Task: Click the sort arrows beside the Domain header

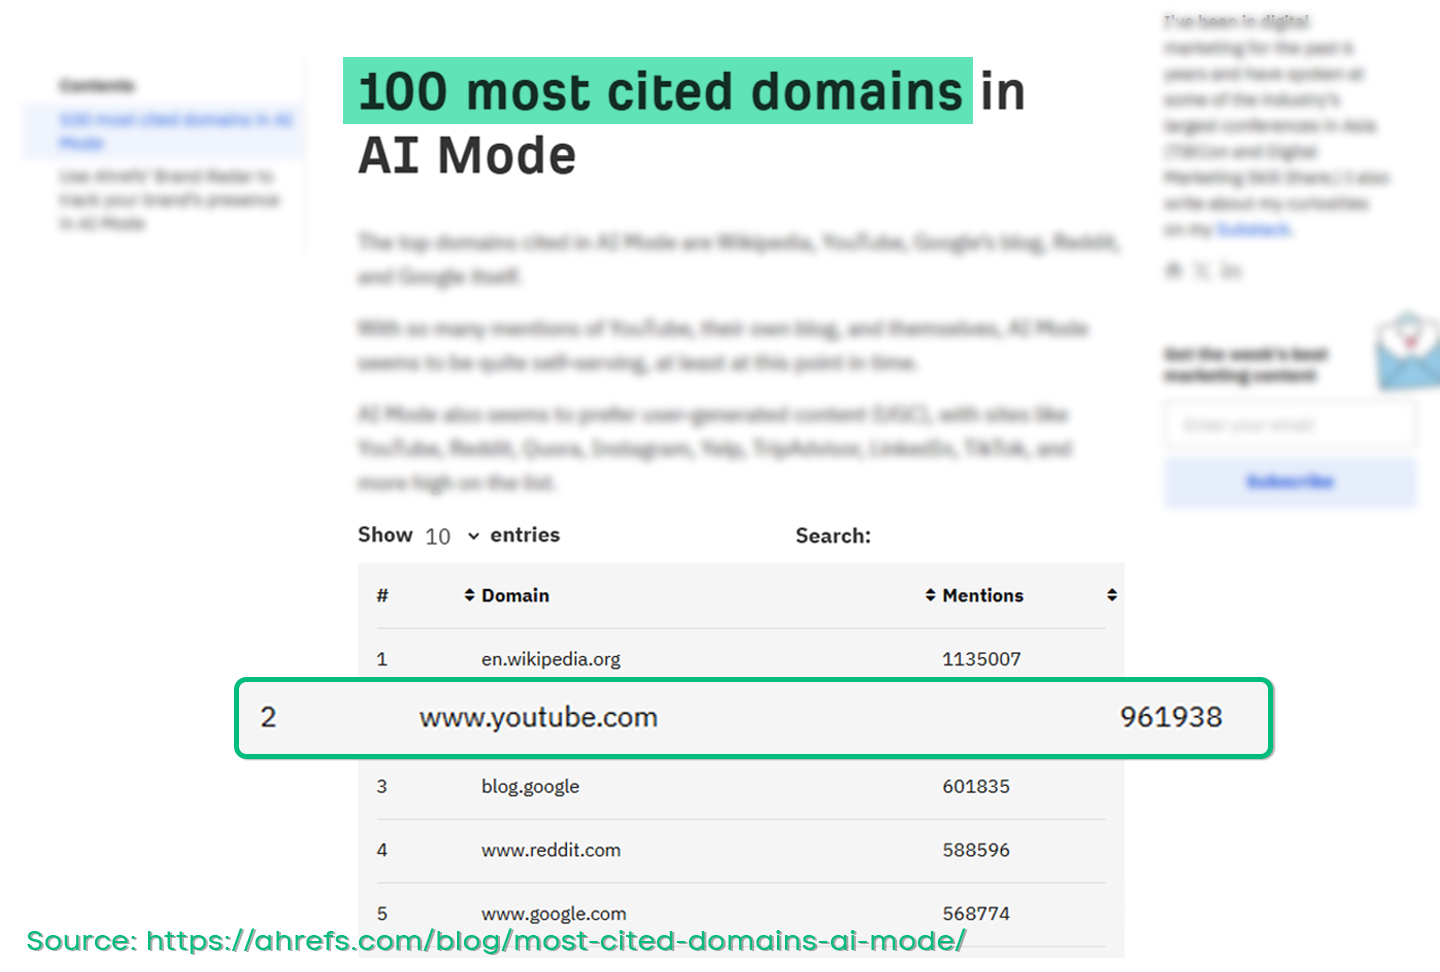Action: [469, 595]
